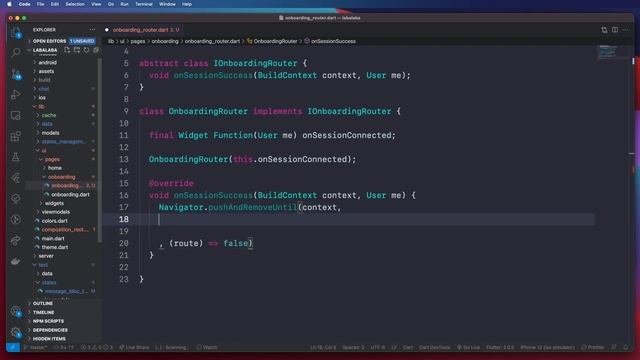
Task: Collapse all folders in Explorer
Action: [96, 50]
